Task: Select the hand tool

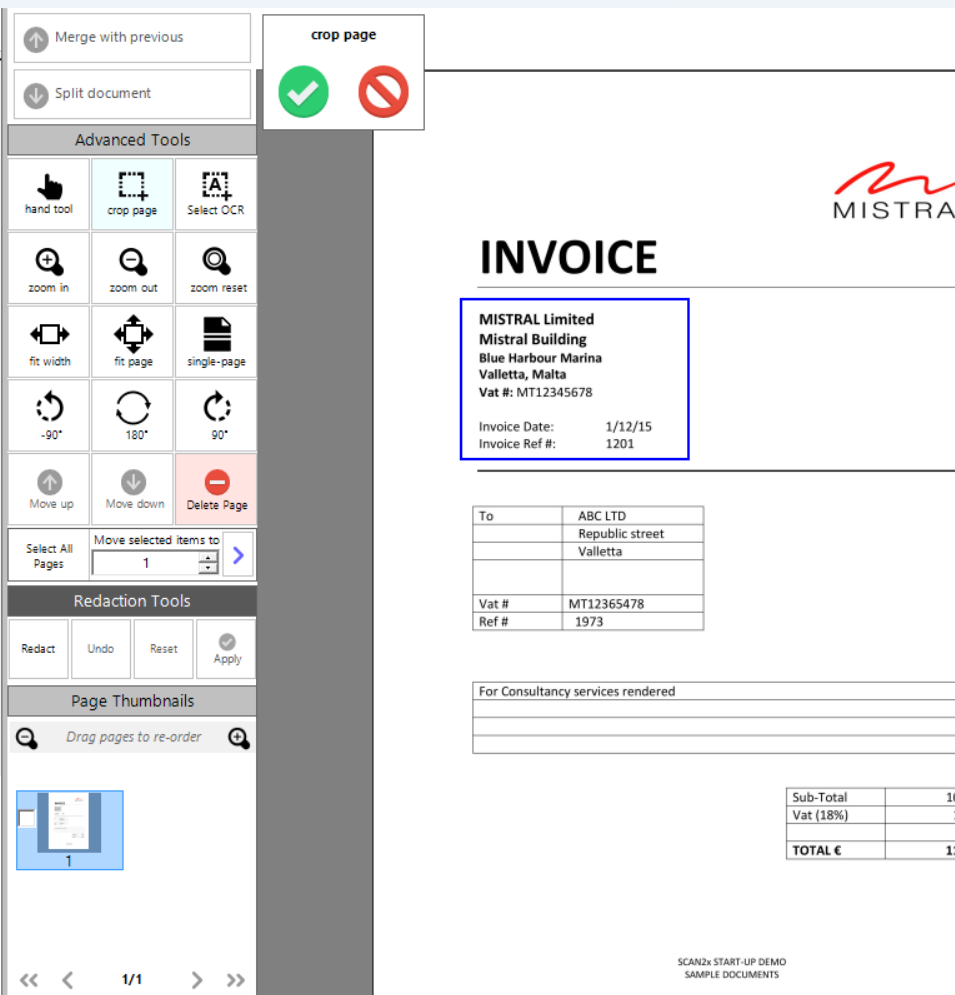Action: coord(49,193)
